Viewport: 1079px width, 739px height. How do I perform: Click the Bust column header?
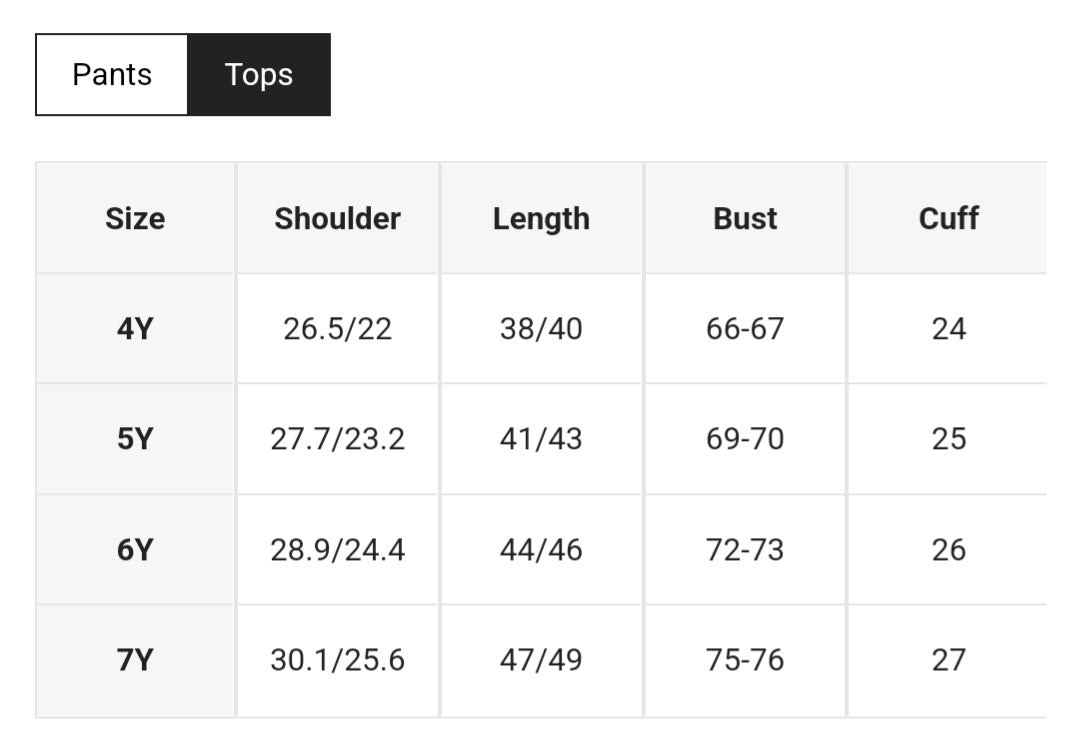[x=745, y=219]
